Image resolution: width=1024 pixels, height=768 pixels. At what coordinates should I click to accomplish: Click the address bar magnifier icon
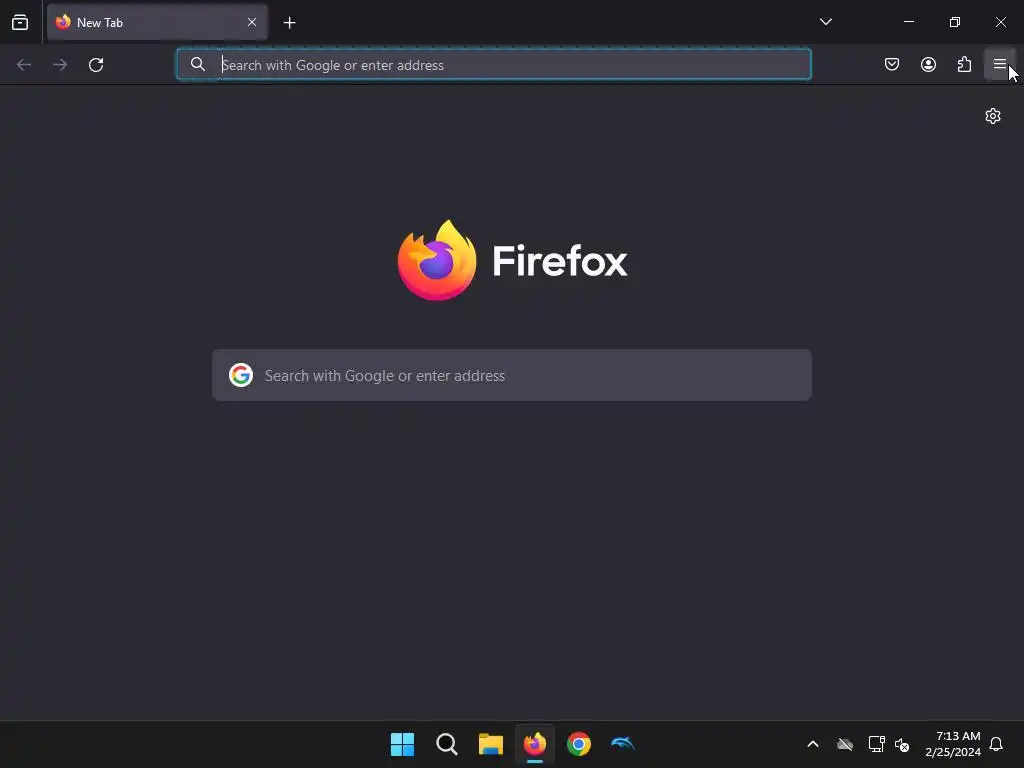(198, 64)
